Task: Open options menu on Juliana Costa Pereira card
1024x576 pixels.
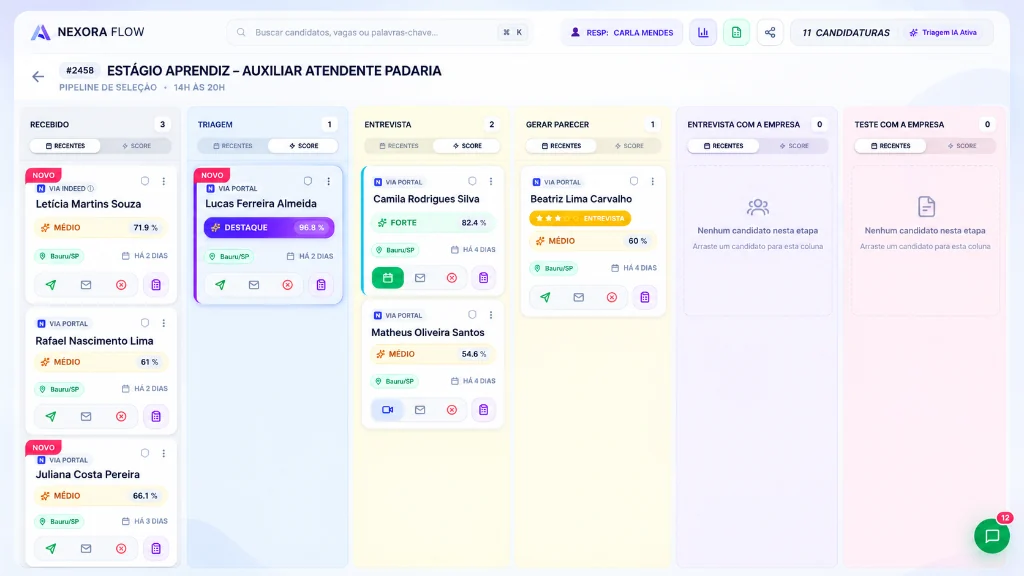Action: [x=164, y=453]
